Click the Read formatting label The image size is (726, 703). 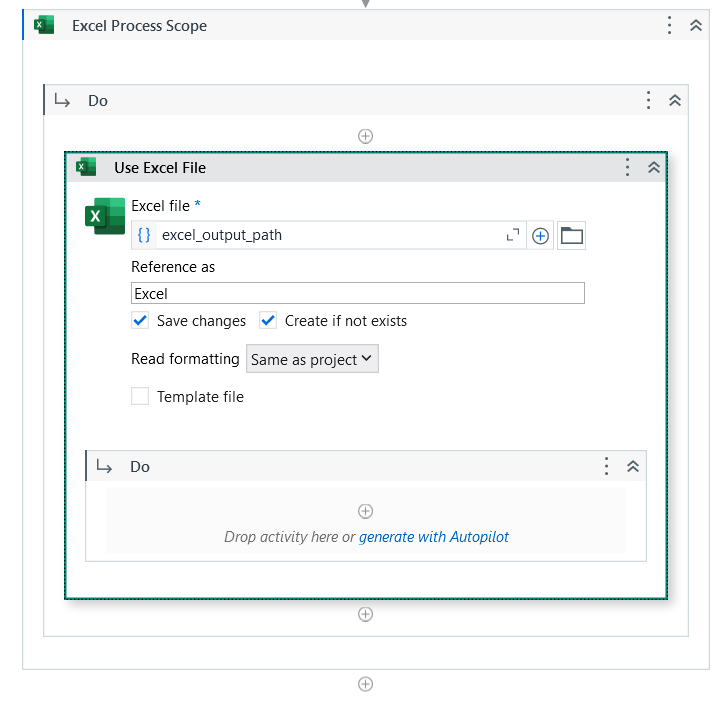pyautogui.click(x=185, y=359)
